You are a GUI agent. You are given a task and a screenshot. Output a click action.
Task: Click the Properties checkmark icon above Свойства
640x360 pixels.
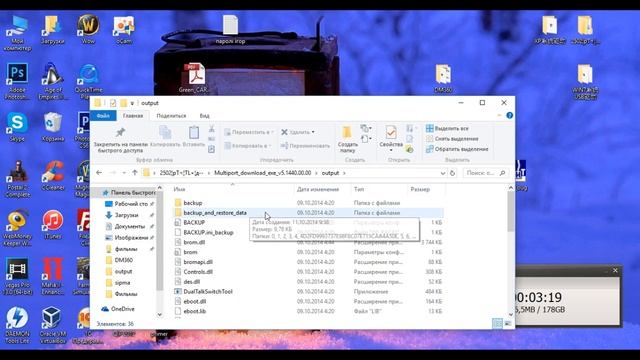point(391,132)
